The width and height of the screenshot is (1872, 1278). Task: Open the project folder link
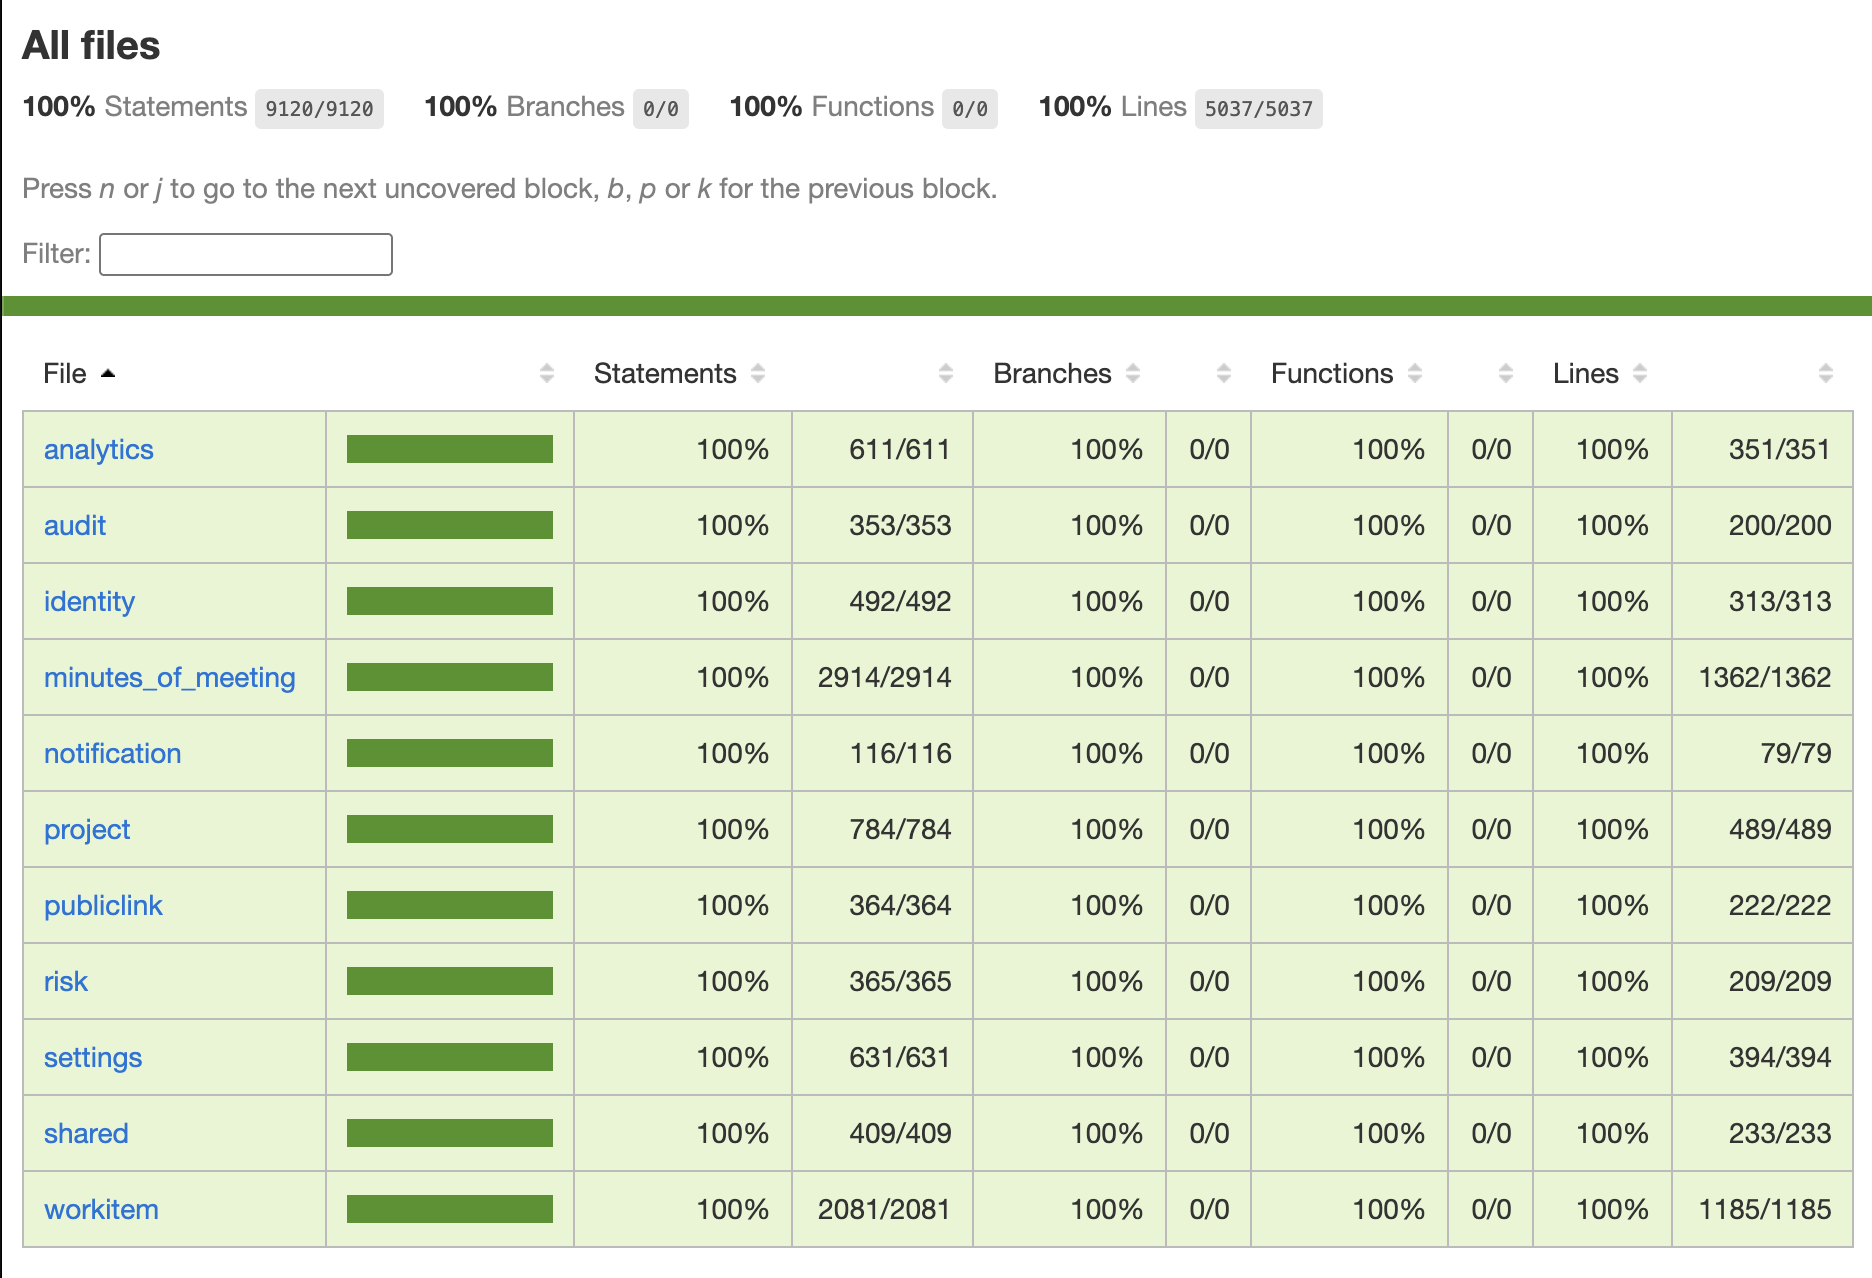pos(87,830)
